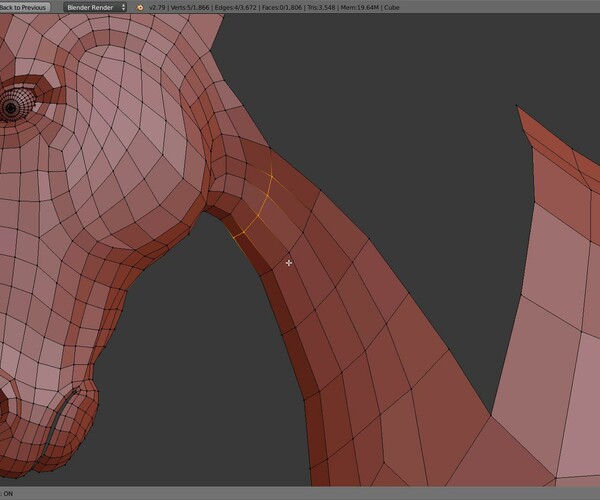The image size is (600, 500).
Task: Open the Blender Render engine dropdown
Action: (x=95, y=7)
